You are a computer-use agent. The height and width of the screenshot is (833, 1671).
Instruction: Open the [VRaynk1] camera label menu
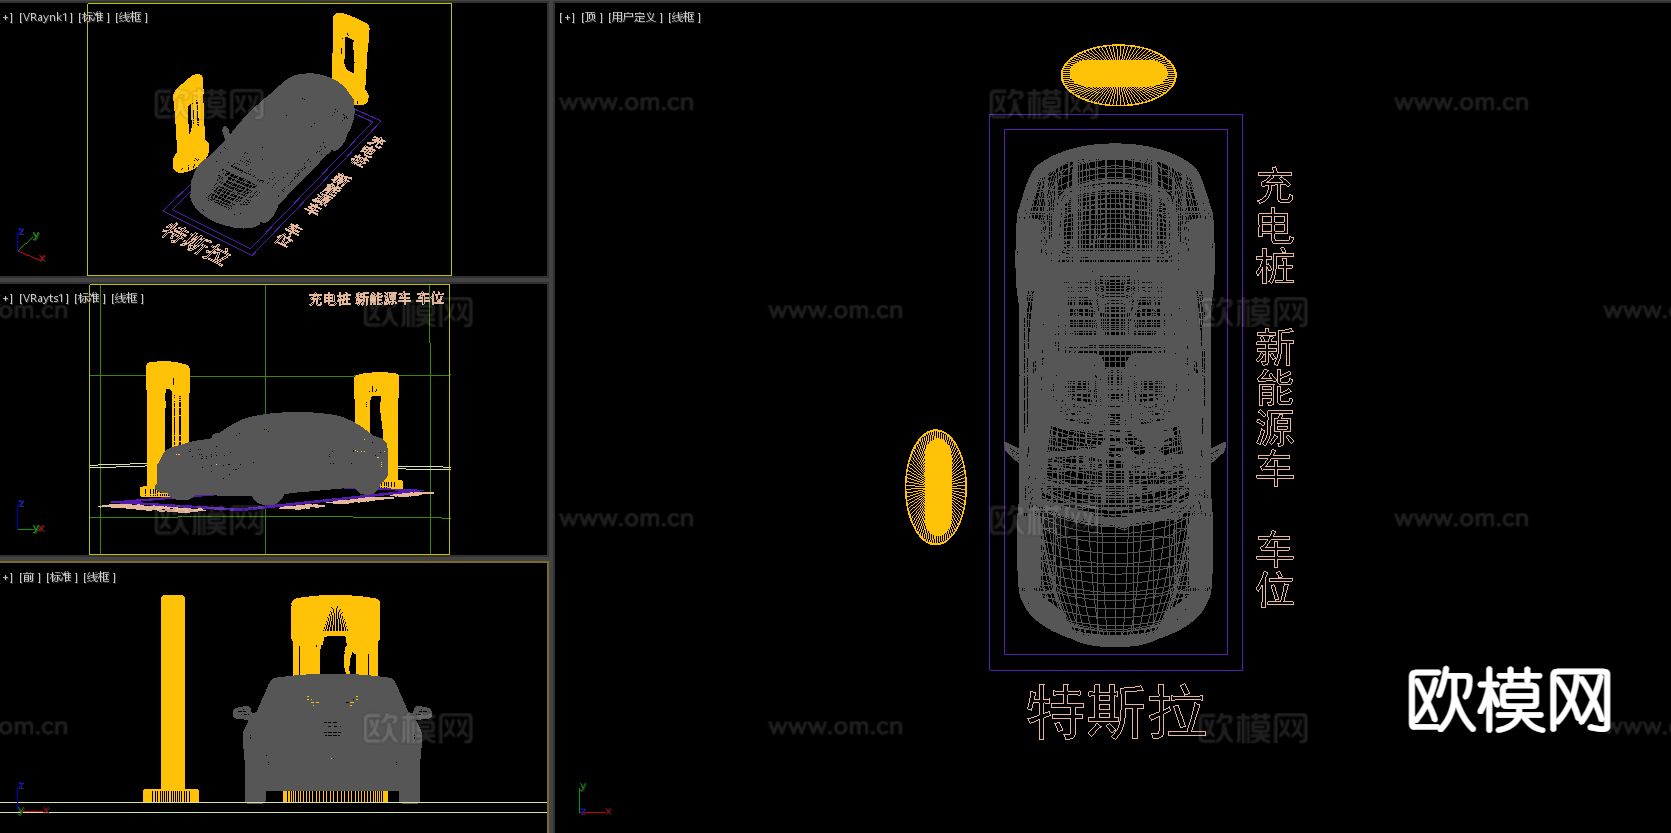(x=46, y=18)
